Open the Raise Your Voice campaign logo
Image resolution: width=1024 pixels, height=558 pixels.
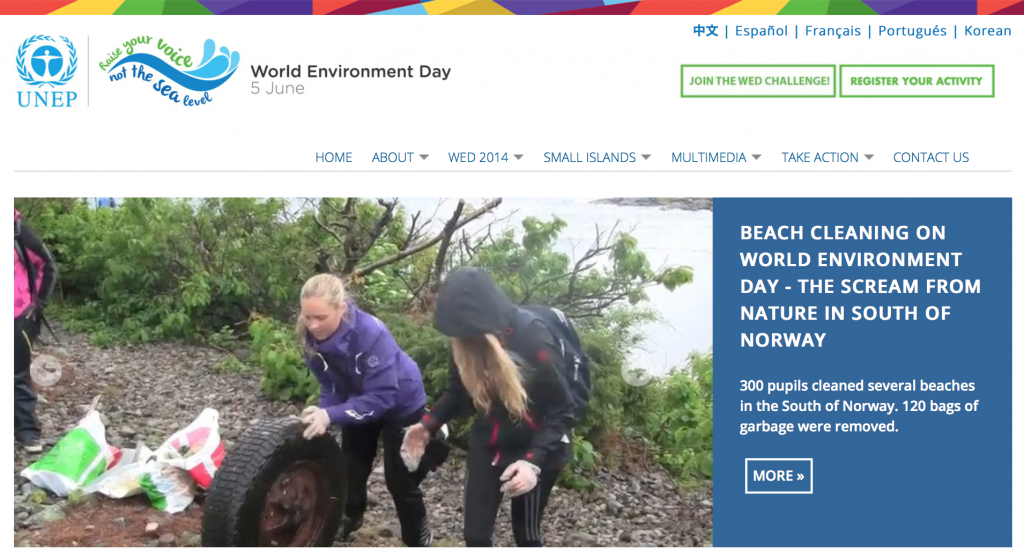pos(169,72)
